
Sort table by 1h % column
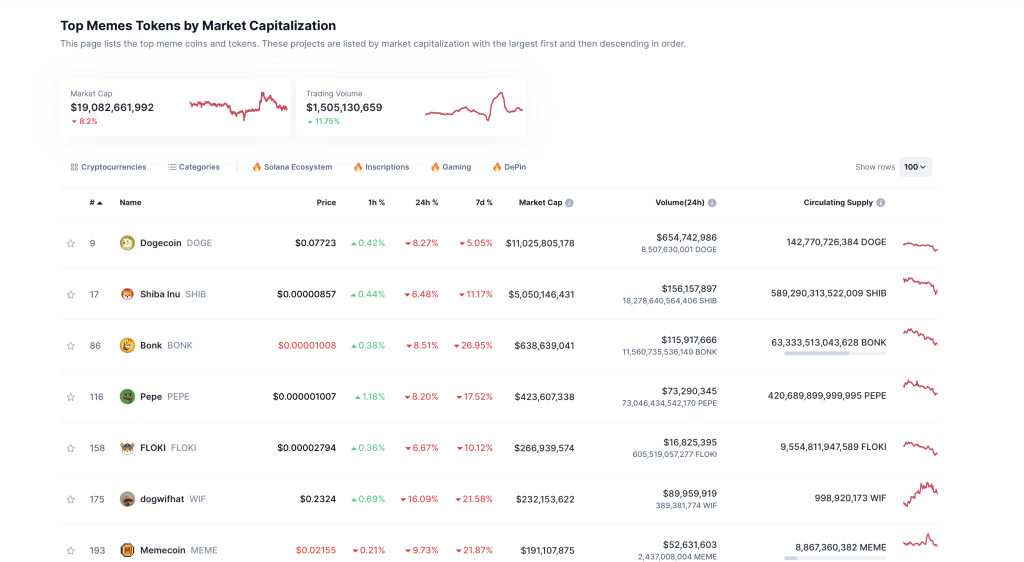pos(376,202)
